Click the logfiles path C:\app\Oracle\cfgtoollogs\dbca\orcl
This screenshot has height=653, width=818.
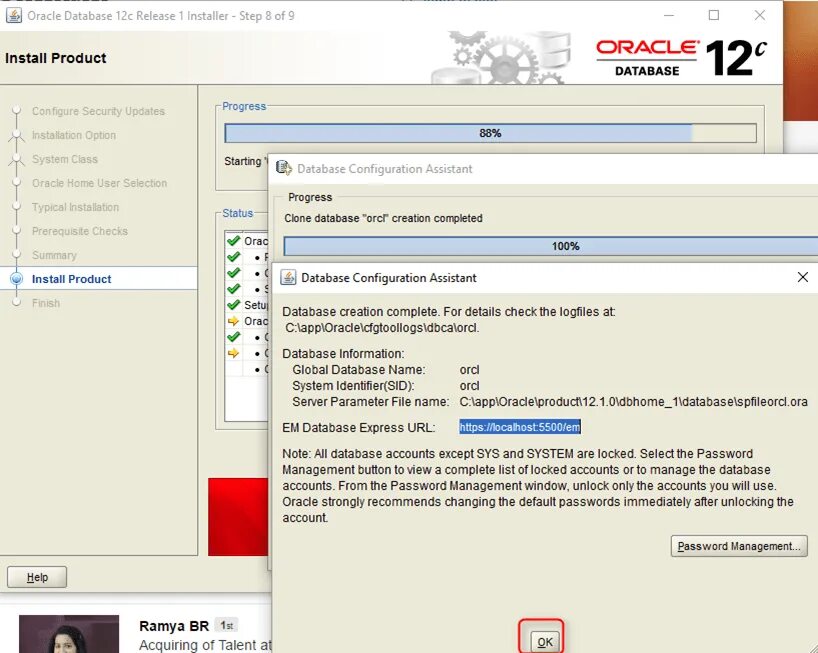point(382,328)
